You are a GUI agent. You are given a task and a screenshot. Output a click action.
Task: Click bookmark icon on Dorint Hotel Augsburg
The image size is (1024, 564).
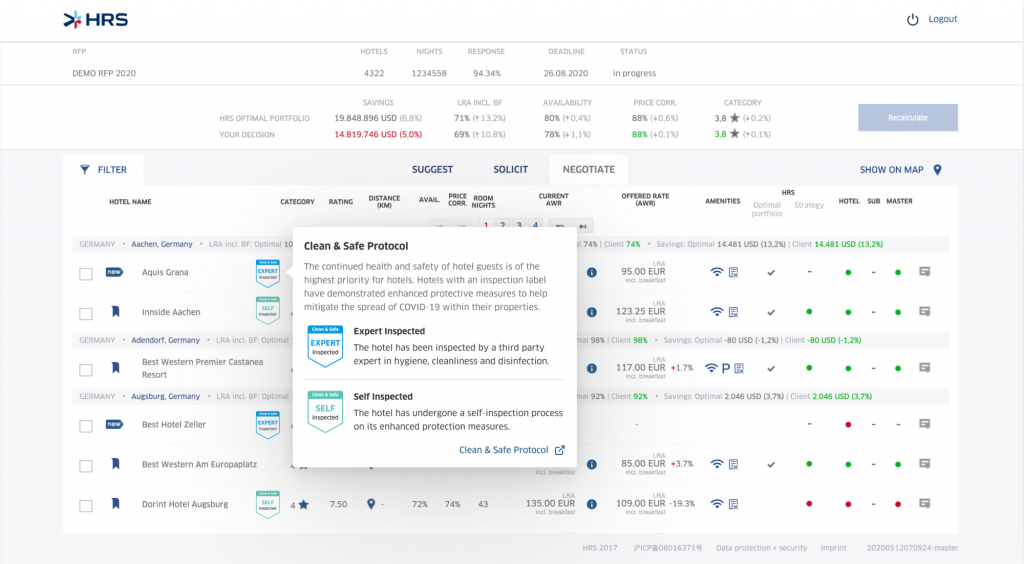point(116,503)
